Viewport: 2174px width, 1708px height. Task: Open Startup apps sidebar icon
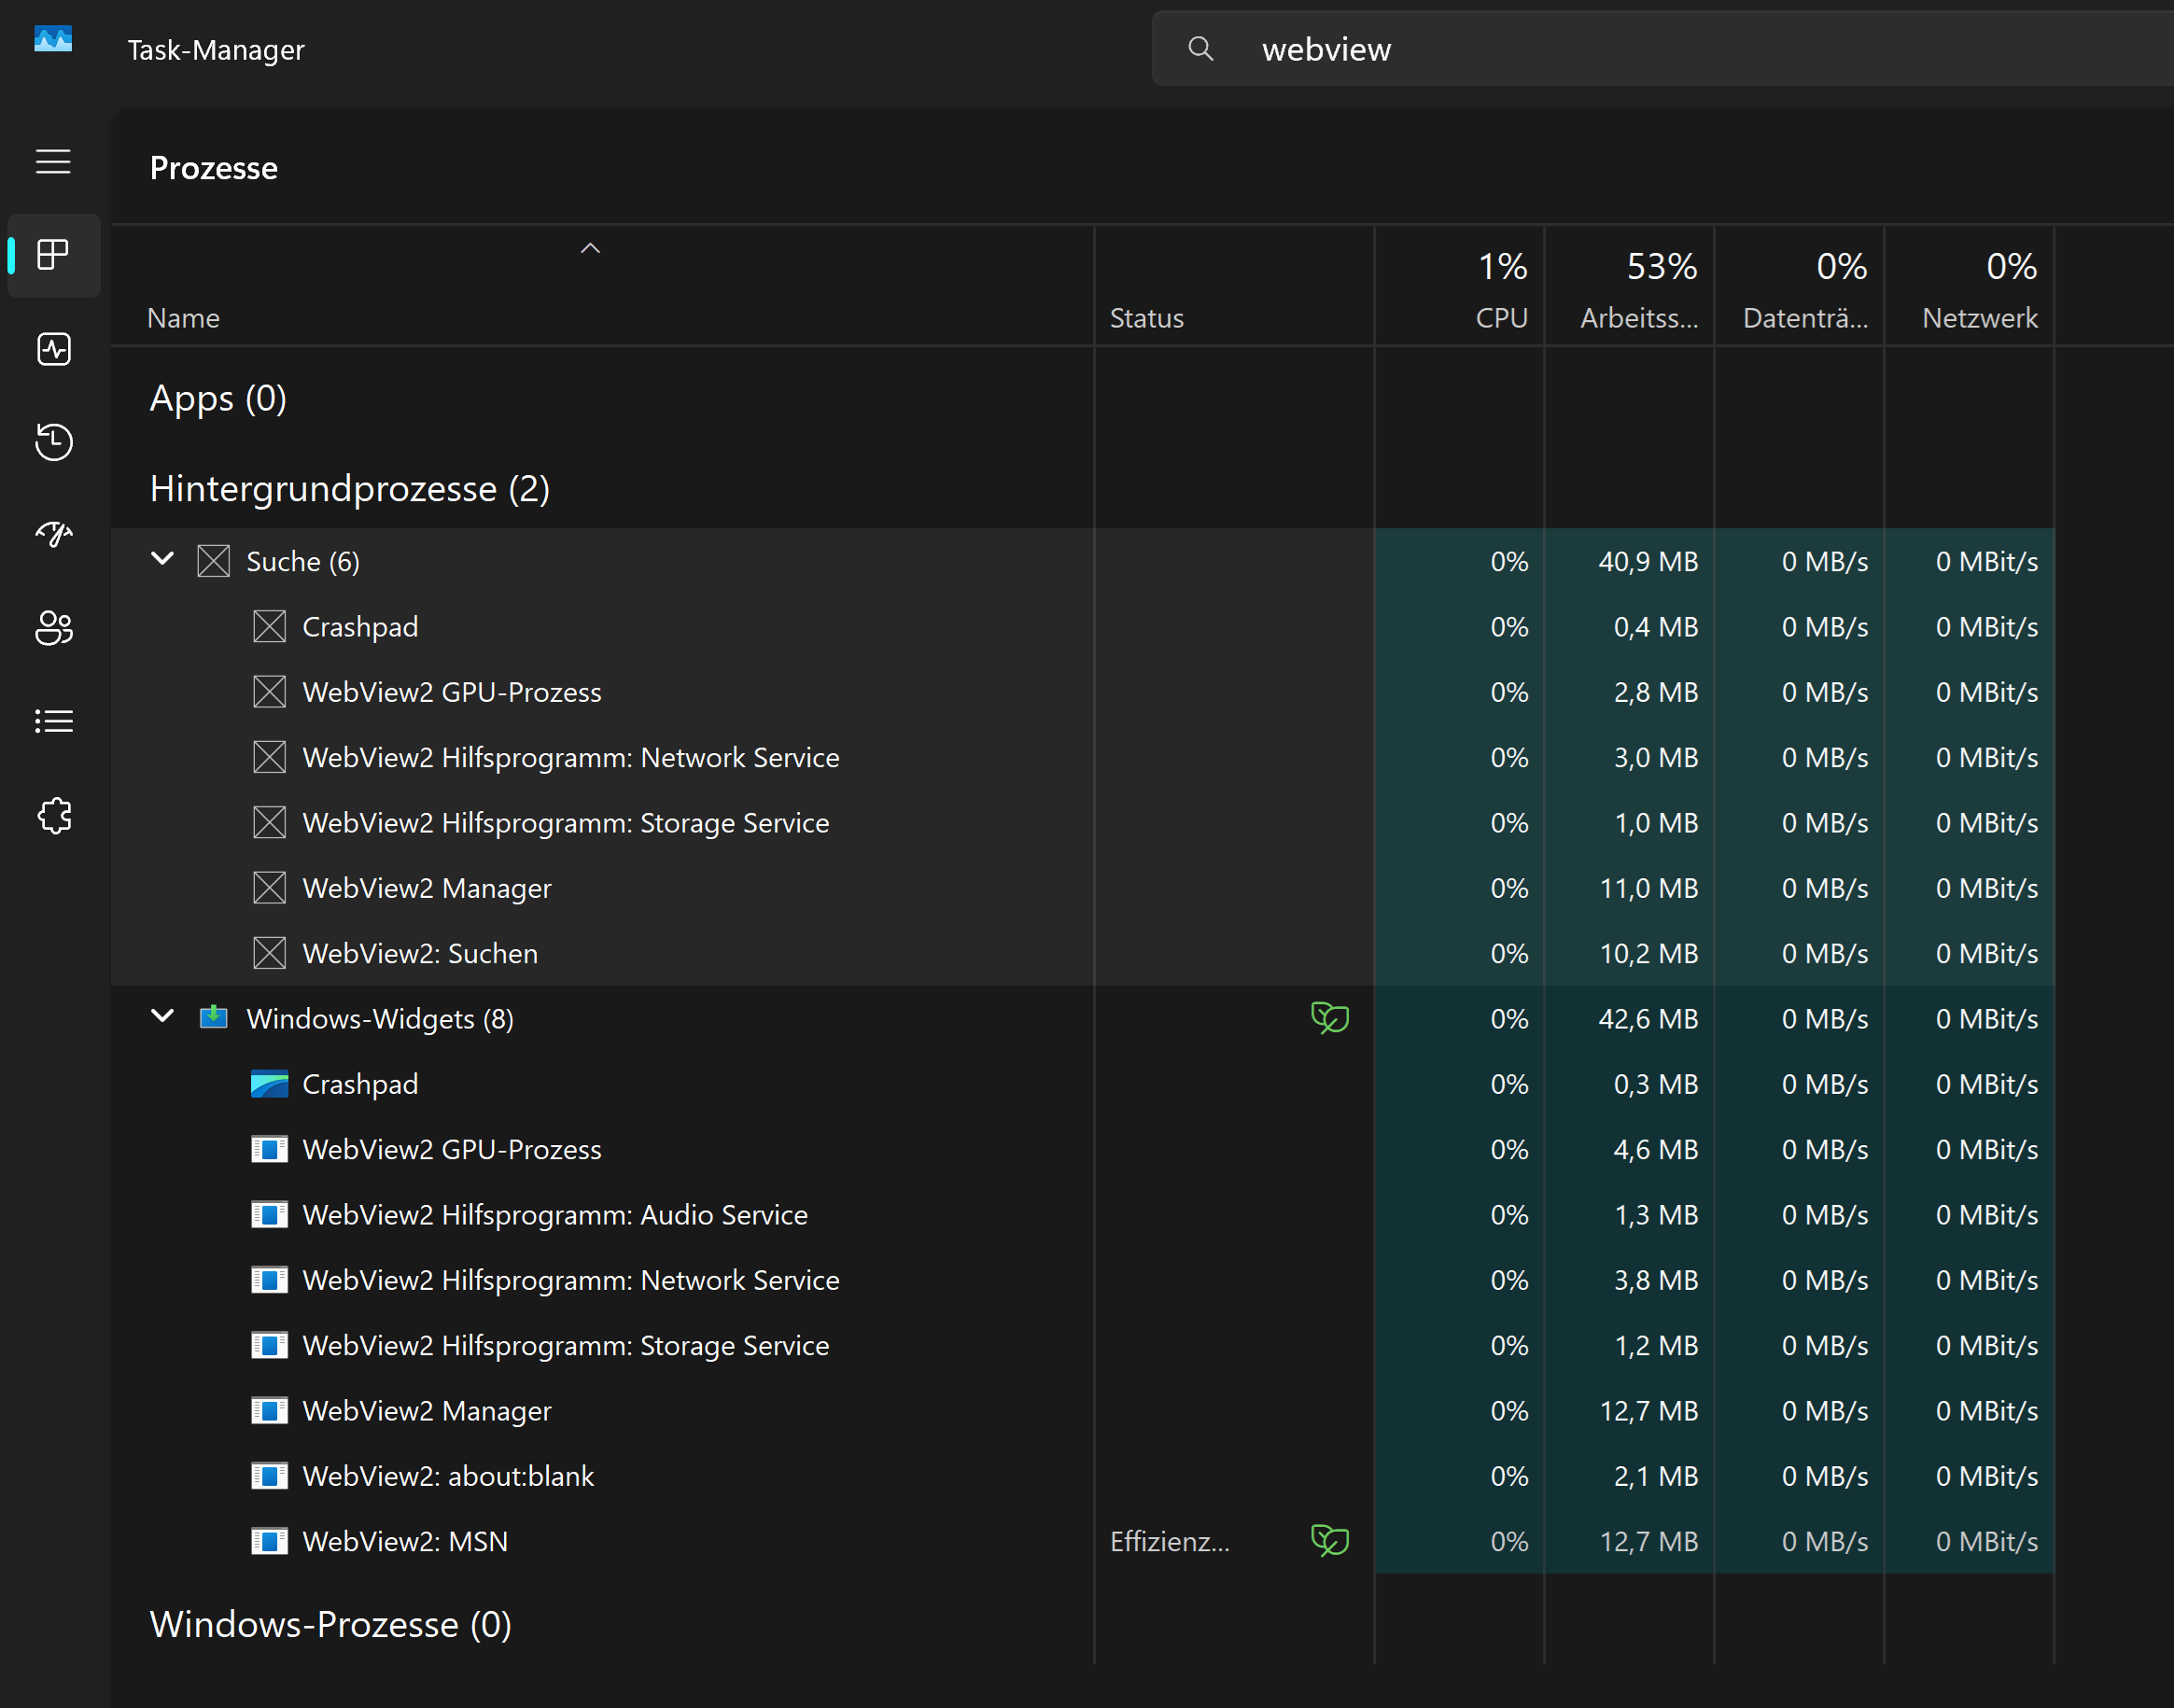tap(53, 535)
